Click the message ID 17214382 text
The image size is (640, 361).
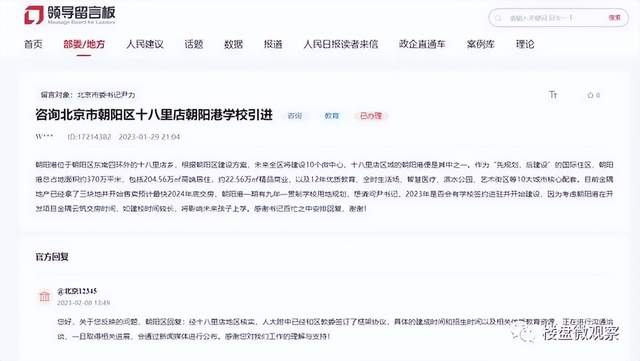pos(89,137)
